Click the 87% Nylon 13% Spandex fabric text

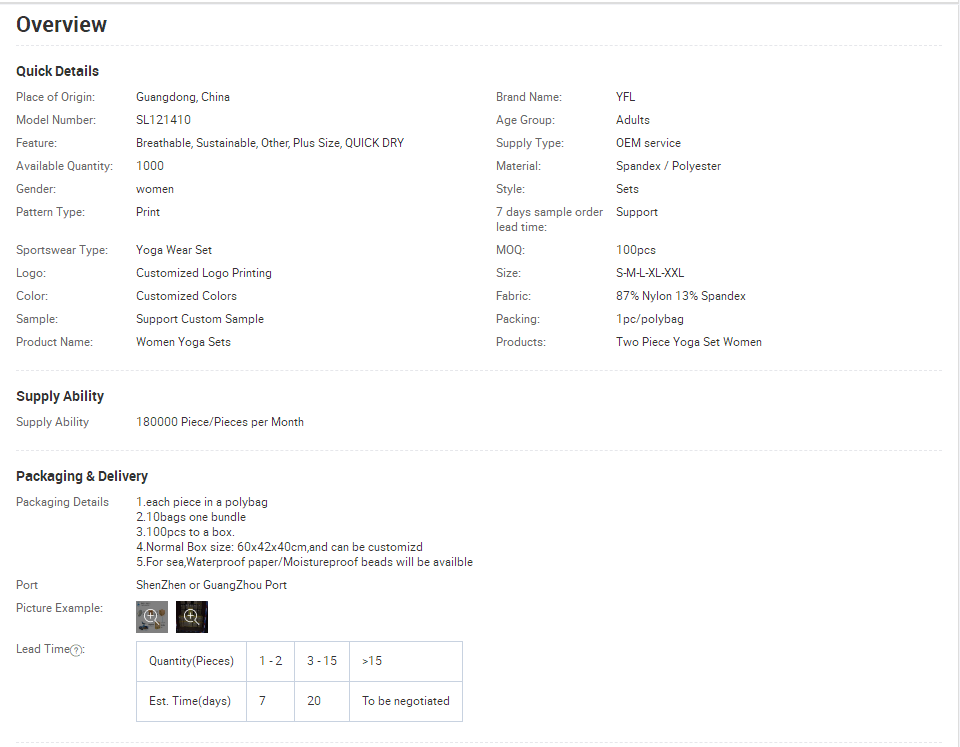coord(680,296)
